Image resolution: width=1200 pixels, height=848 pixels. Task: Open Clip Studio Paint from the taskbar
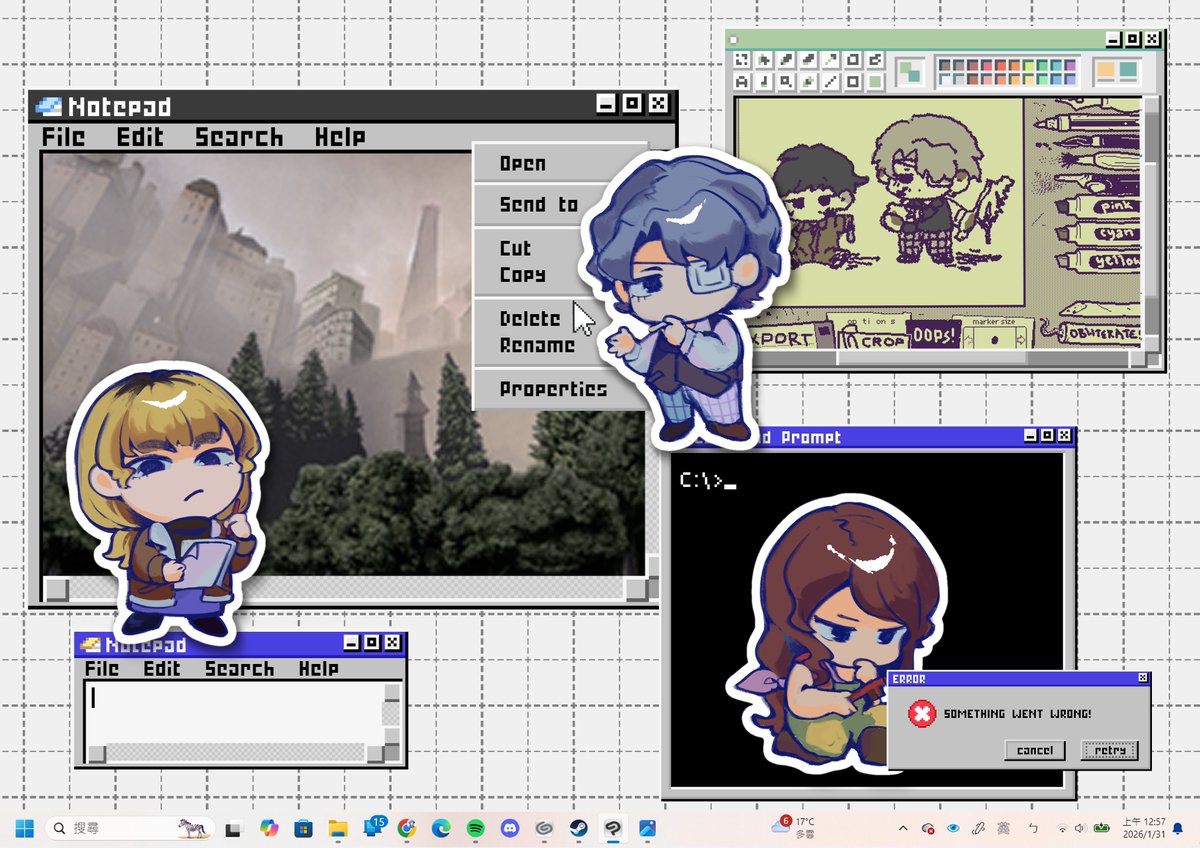pyautogui.click(x=612, y=828)
